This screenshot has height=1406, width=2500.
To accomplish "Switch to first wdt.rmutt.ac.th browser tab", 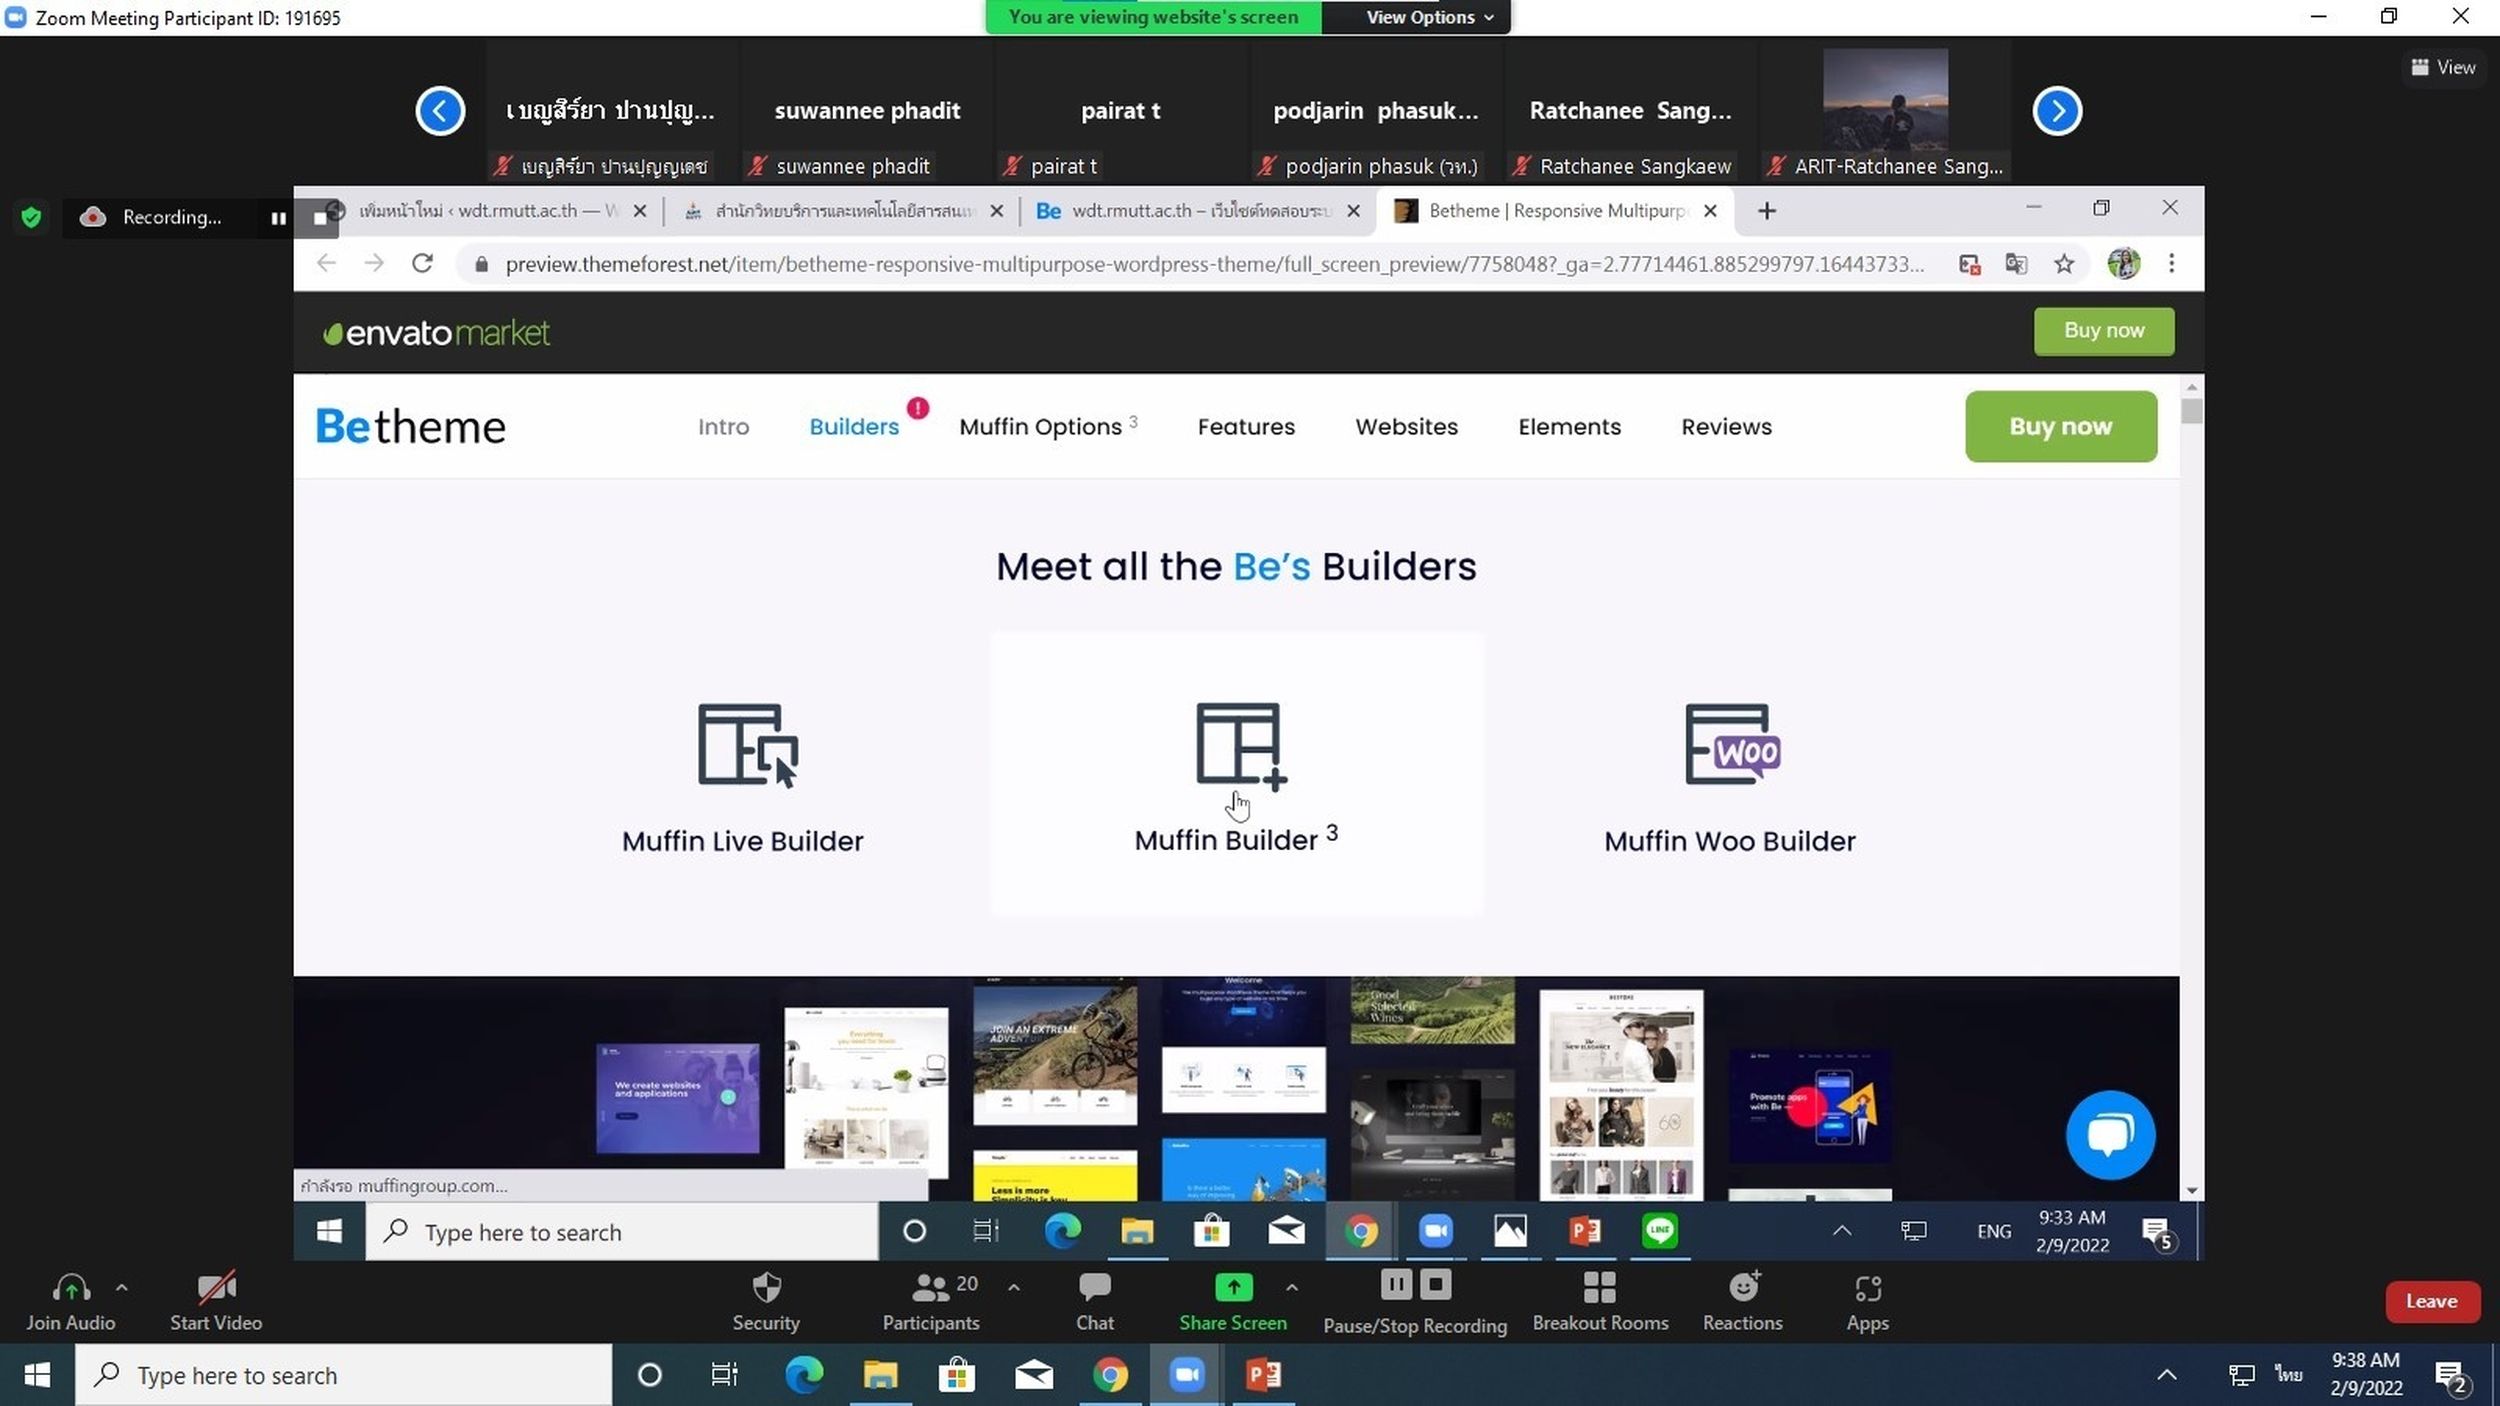I will [x=487, y=210].
